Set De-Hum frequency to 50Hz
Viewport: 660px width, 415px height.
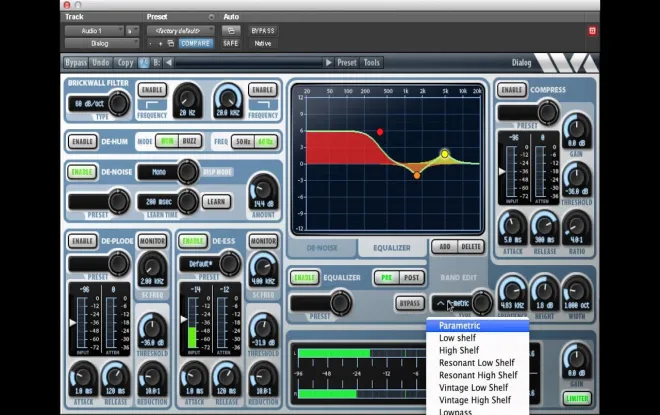243,142
